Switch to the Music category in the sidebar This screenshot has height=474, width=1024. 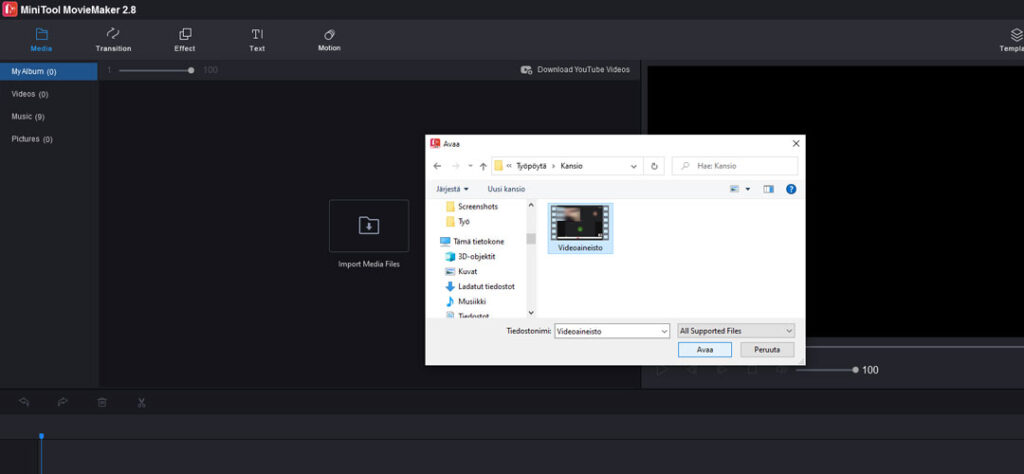[28, 117]
